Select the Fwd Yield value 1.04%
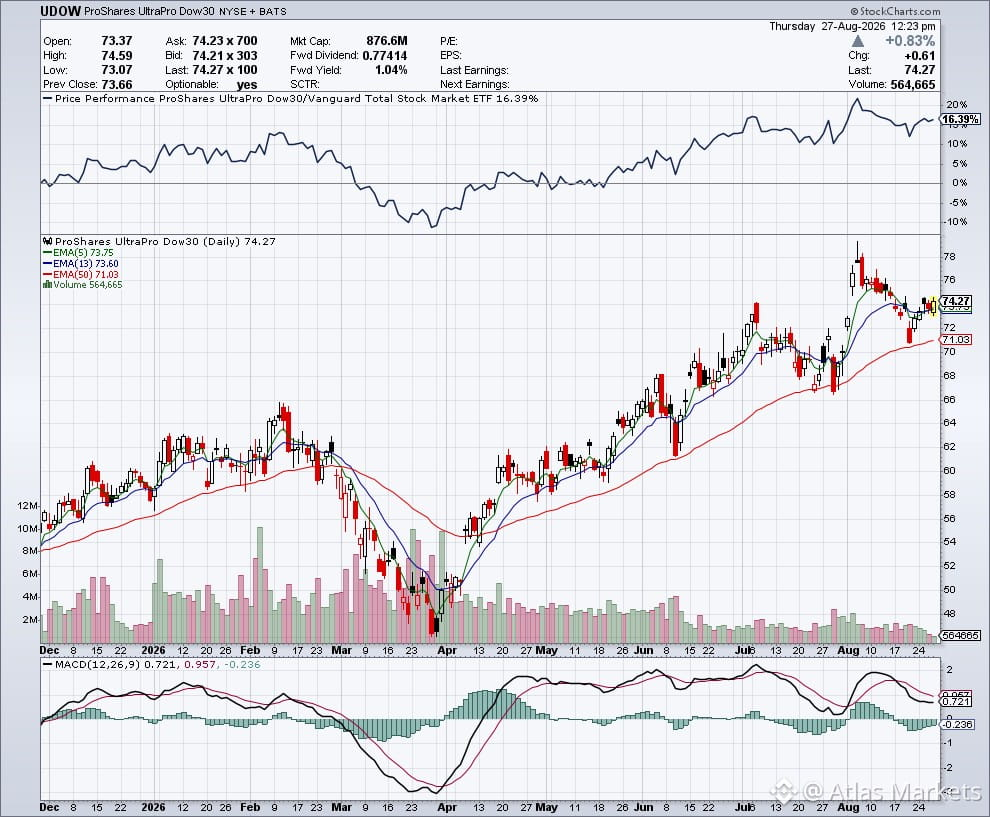This screenshot has height=817, width=990. point(391,70)
